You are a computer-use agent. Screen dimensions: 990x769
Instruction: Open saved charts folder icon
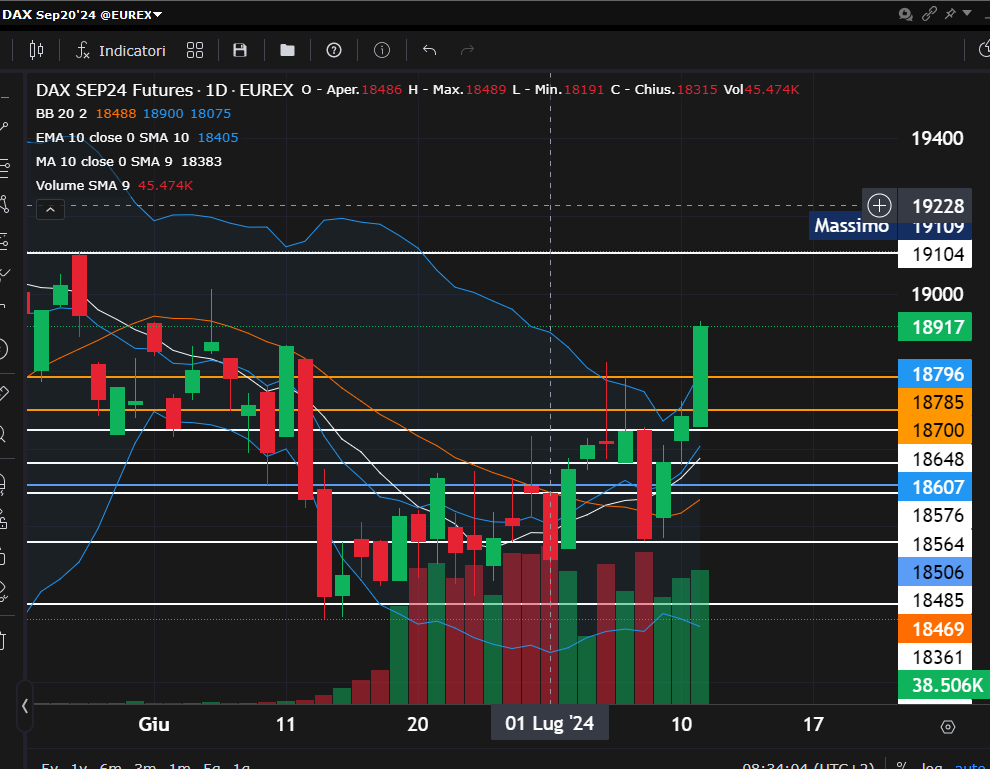pos(287,50)
